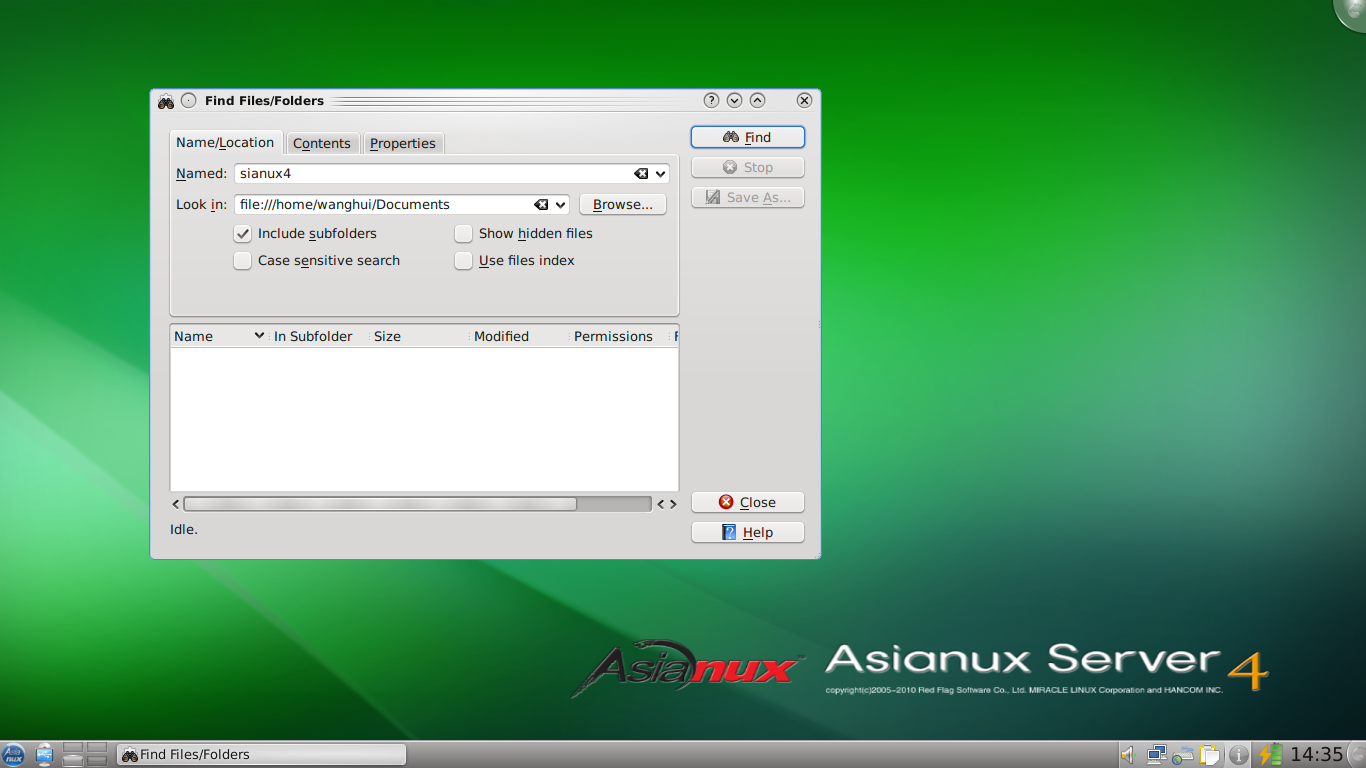This screenshot has height=768, width=1366.
Task: Click Browse to choose a folder
Action: [623, 204]
